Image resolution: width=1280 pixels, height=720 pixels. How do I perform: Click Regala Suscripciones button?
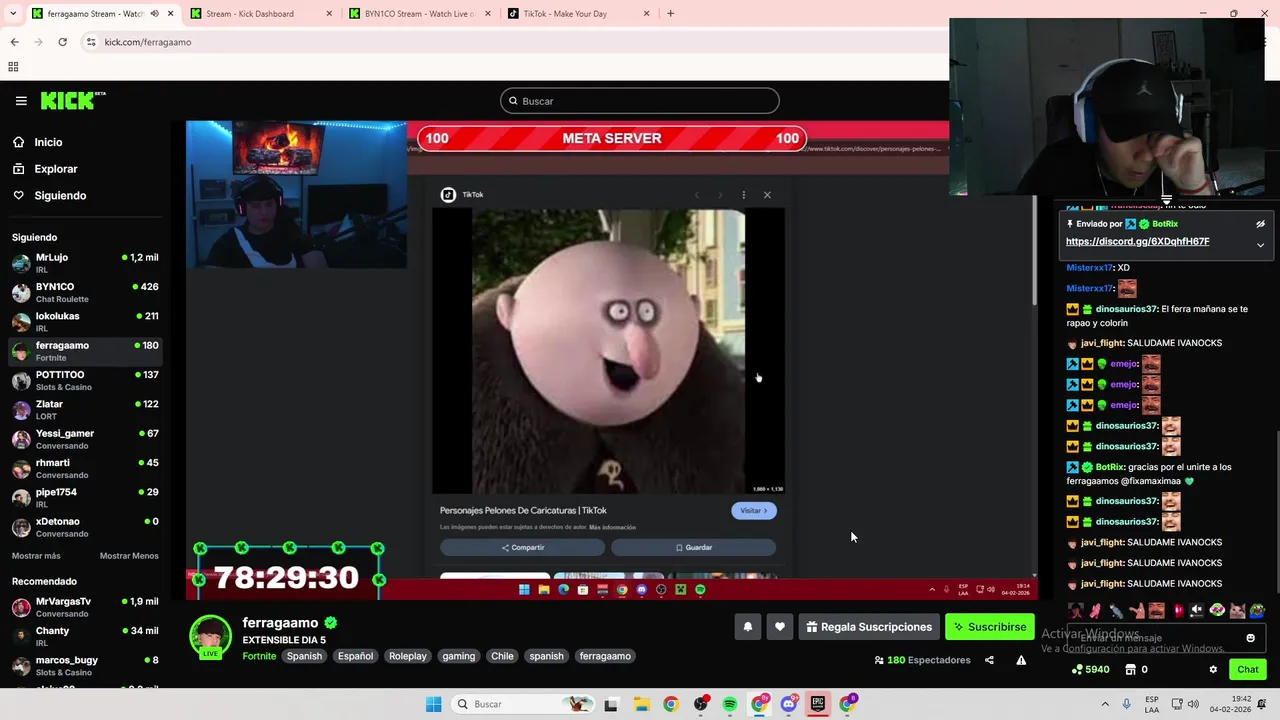point(869,627)
